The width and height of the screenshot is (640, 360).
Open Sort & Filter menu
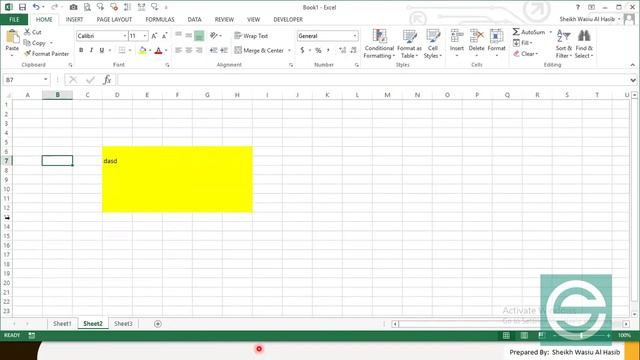(564, 44)
